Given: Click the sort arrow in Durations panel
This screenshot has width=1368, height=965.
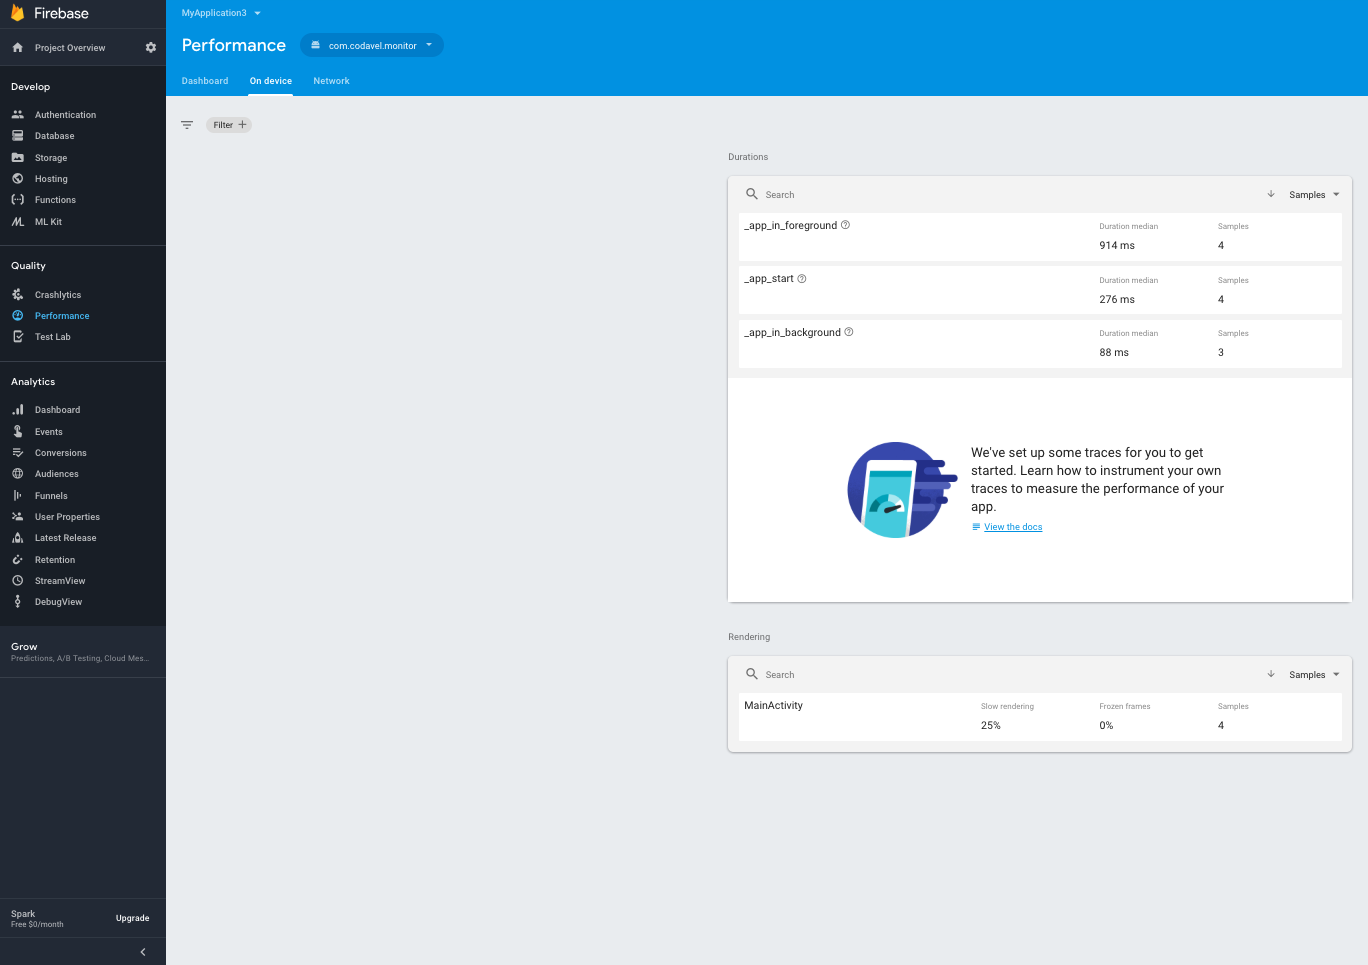Looking at the screenshot, I should 1270,194.
